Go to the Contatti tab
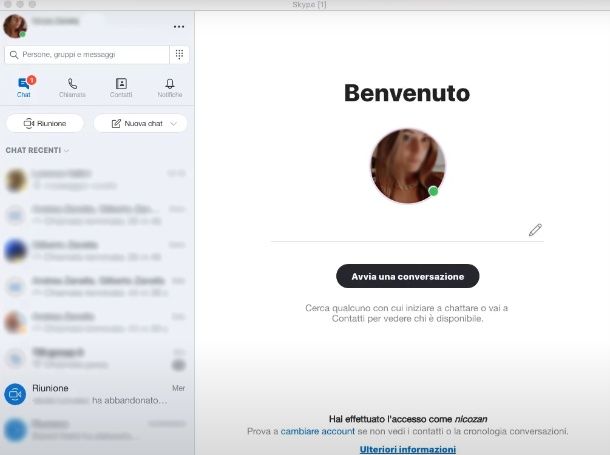 click(x=121, y=88)
